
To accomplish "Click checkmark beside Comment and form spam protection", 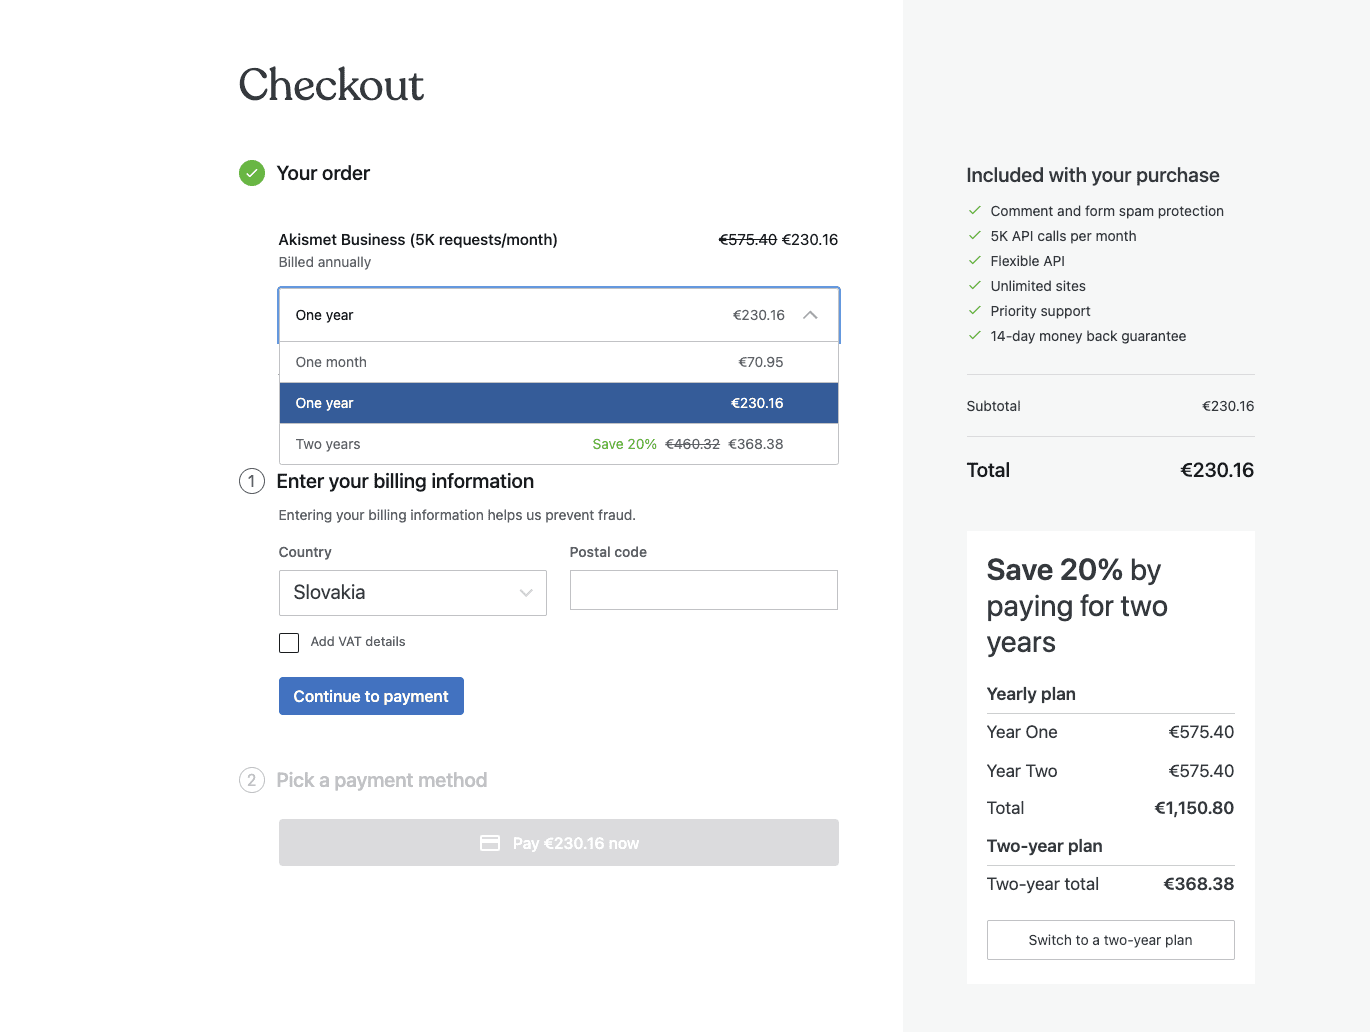I will [x=975, y=210].
